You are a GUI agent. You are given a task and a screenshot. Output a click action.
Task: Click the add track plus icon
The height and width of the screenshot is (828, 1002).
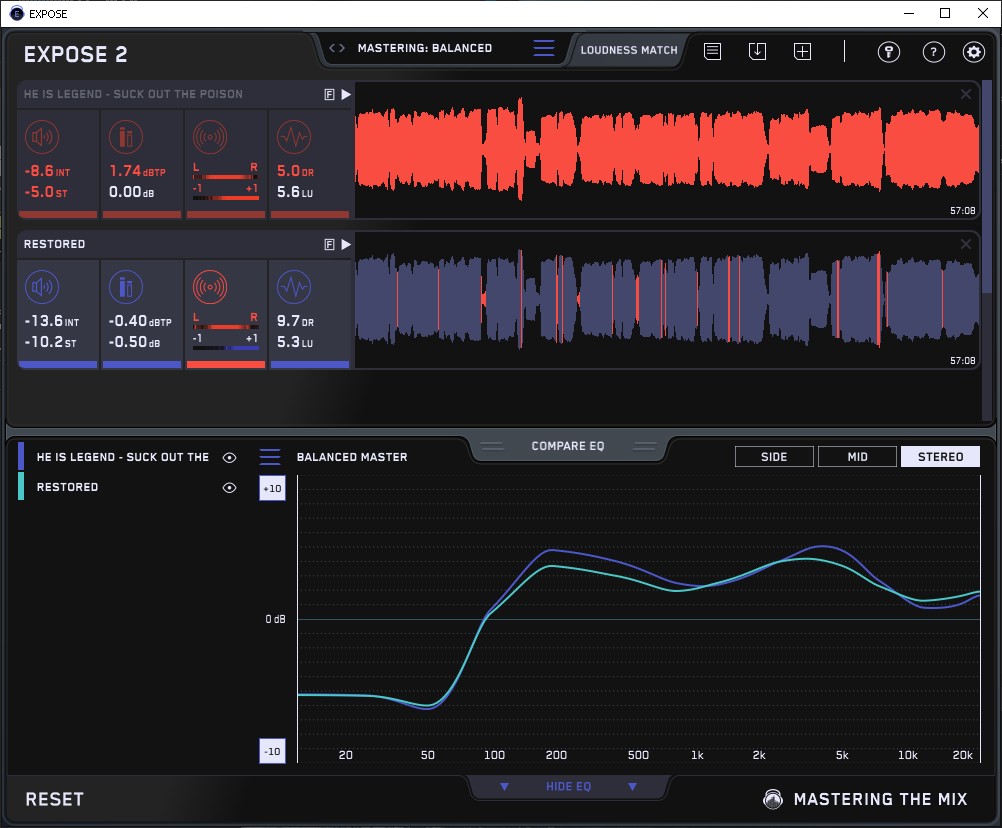point(802,51)
